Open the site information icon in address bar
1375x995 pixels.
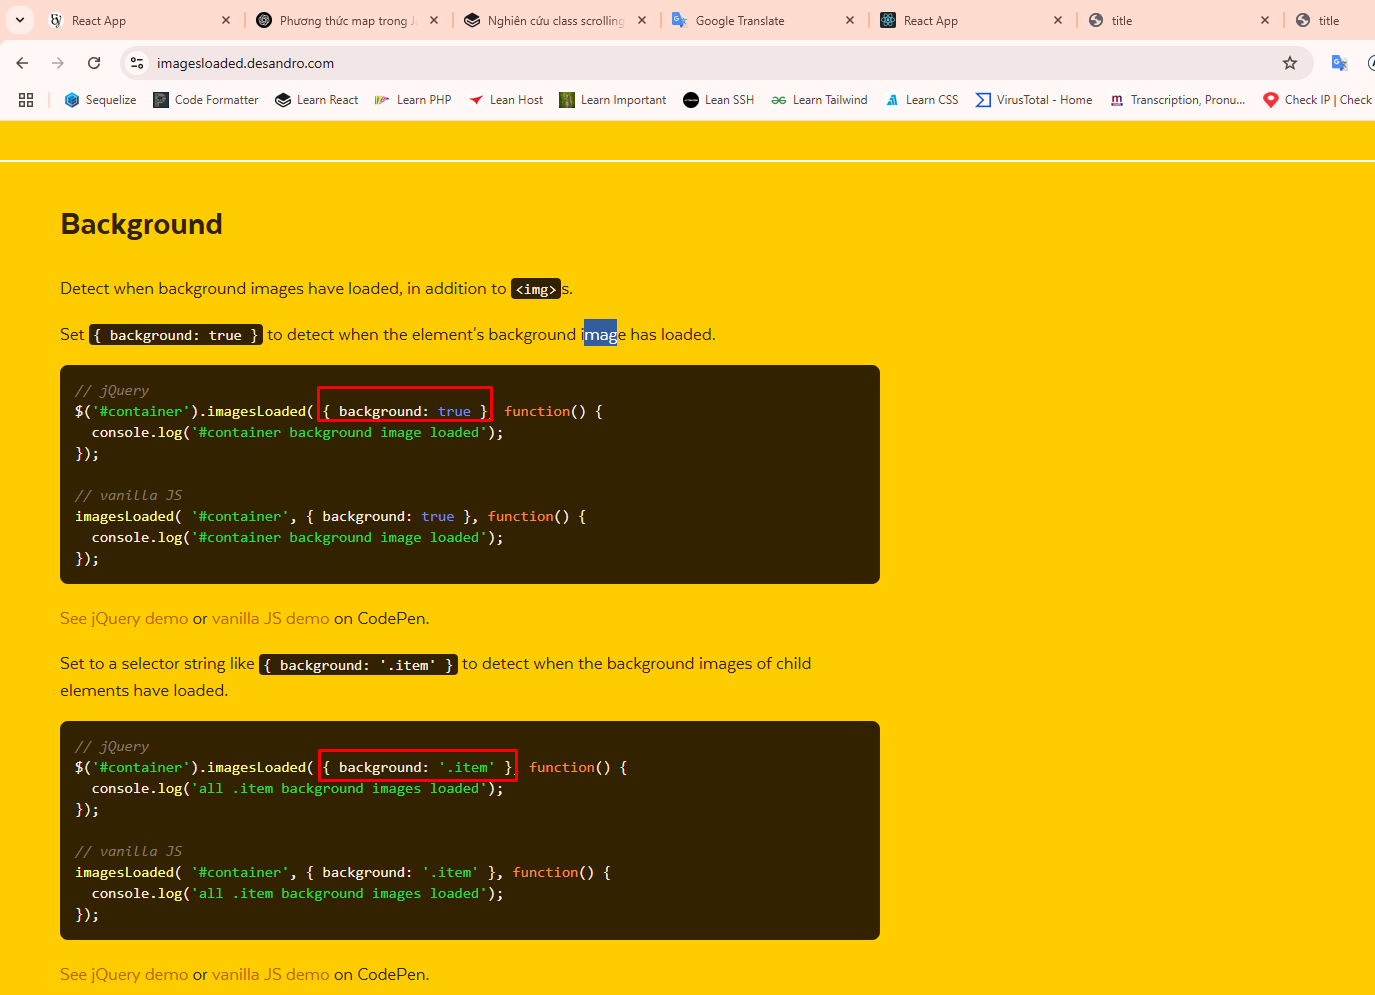tap(138, 63)
